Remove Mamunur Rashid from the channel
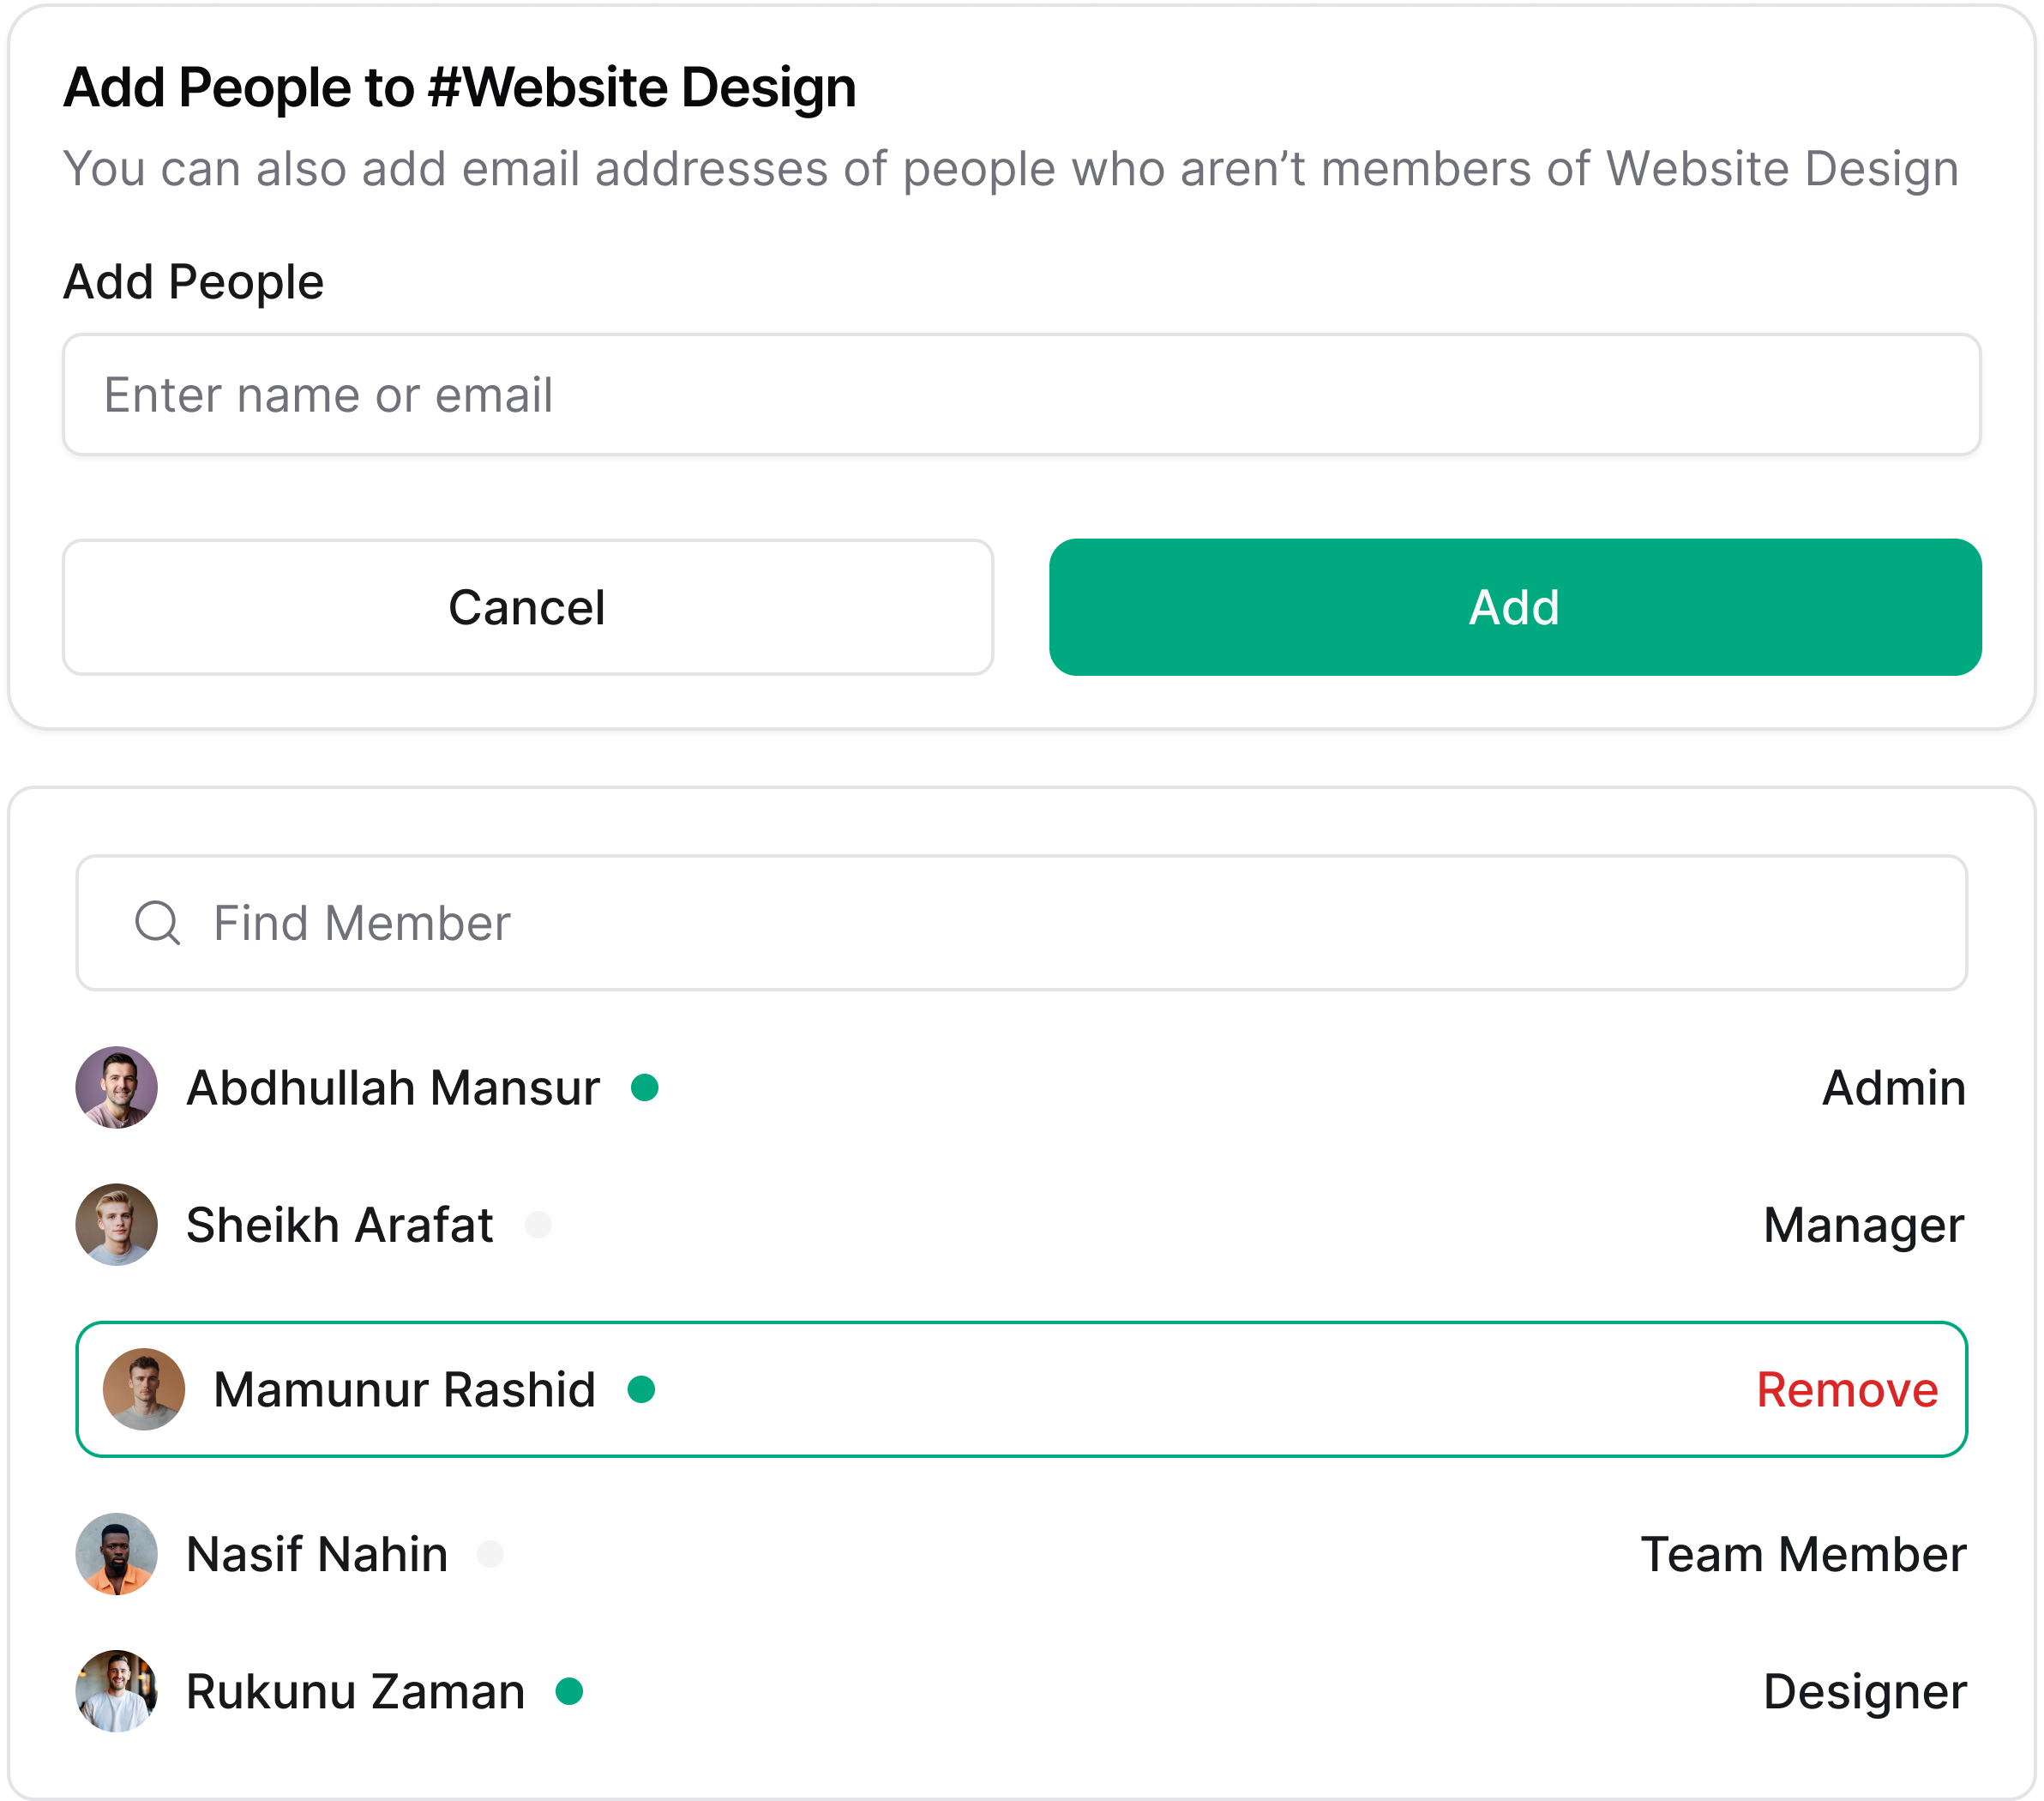 point(1846,1388)
